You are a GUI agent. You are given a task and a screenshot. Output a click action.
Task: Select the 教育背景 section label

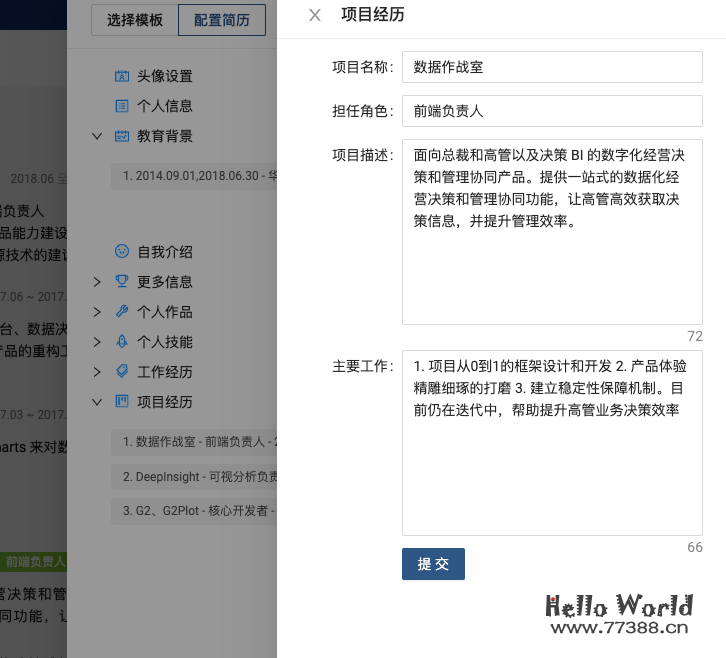[x=164, y=136]
